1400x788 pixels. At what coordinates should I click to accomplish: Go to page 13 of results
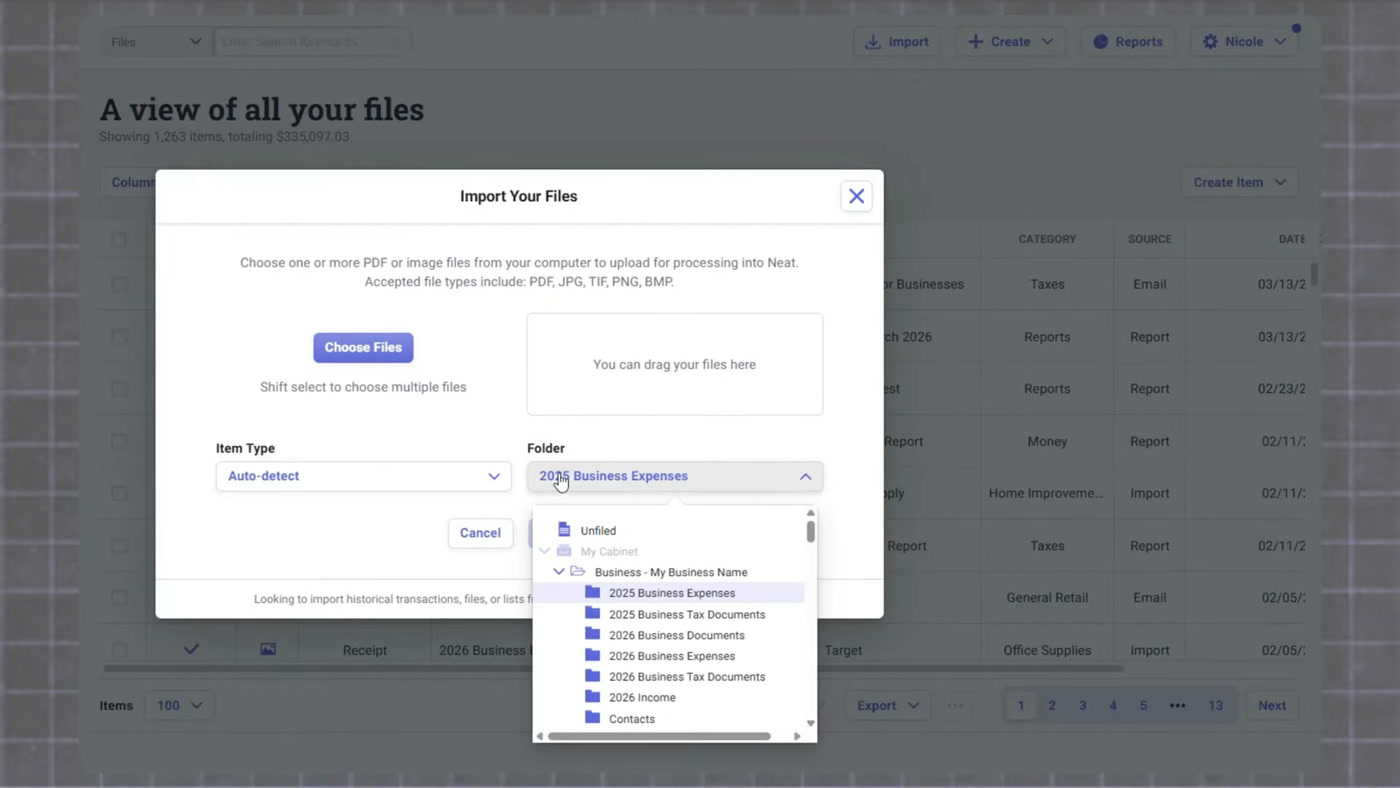(x=1215, y=705)
